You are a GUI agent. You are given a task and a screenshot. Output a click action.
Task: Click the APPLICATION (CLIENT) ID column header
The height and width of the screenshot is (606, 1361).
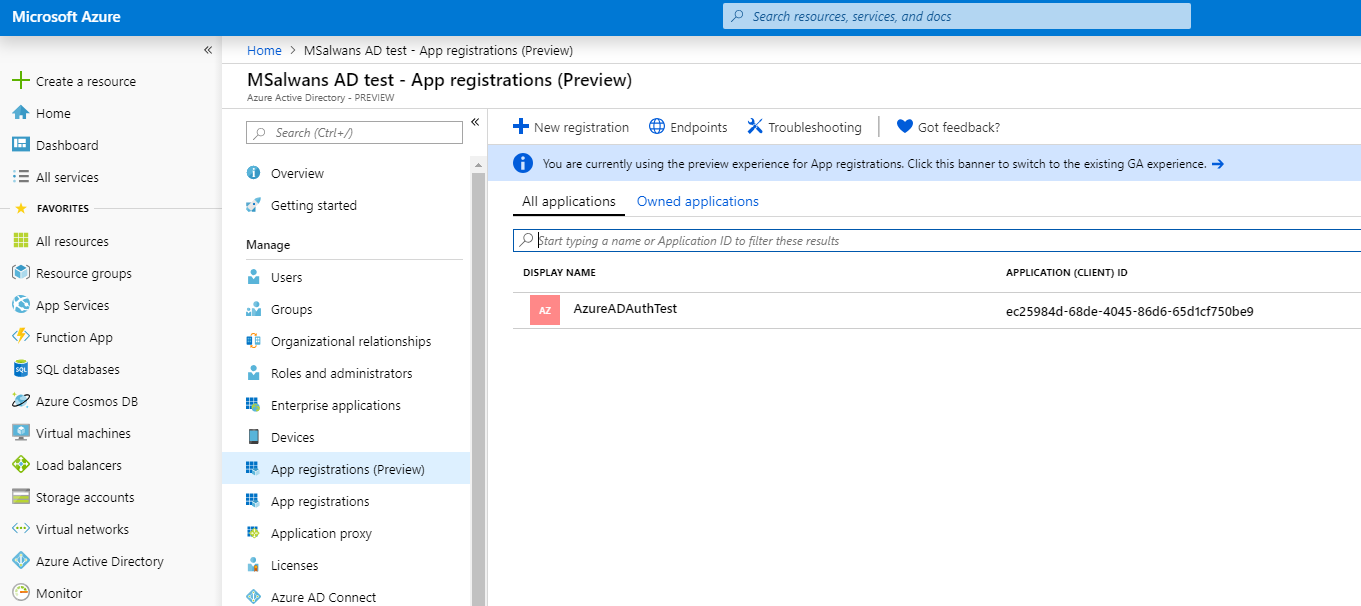coord(1067,272)
